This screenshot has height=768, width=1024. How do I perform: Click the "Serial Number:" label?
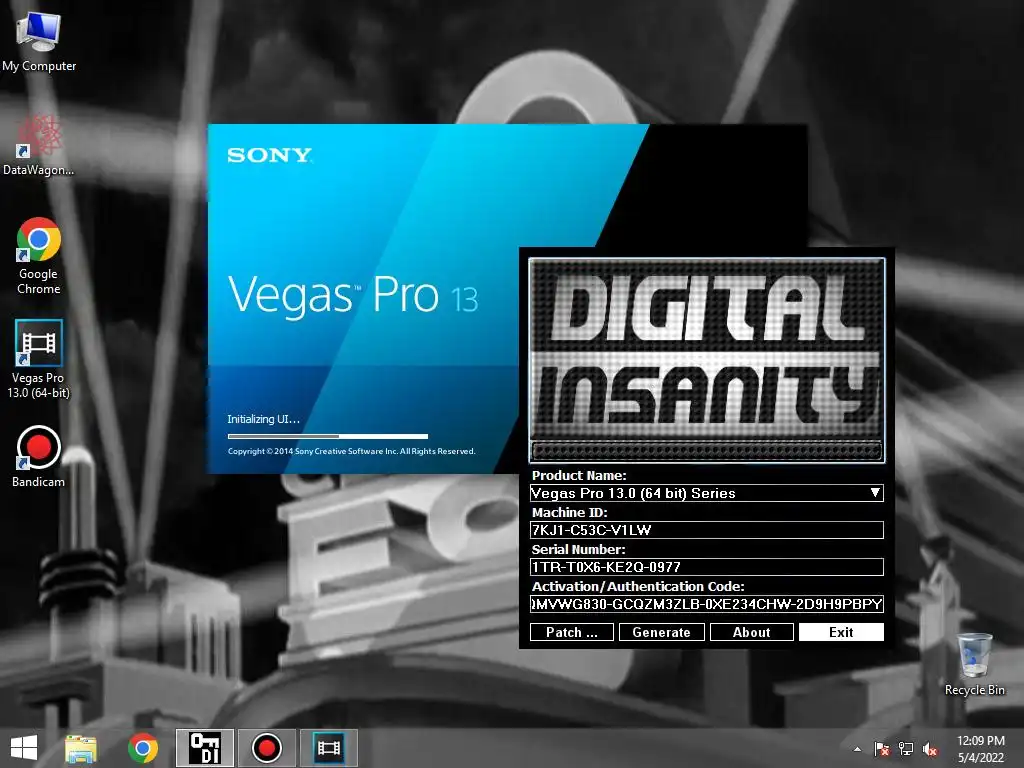tap(579, 549)
